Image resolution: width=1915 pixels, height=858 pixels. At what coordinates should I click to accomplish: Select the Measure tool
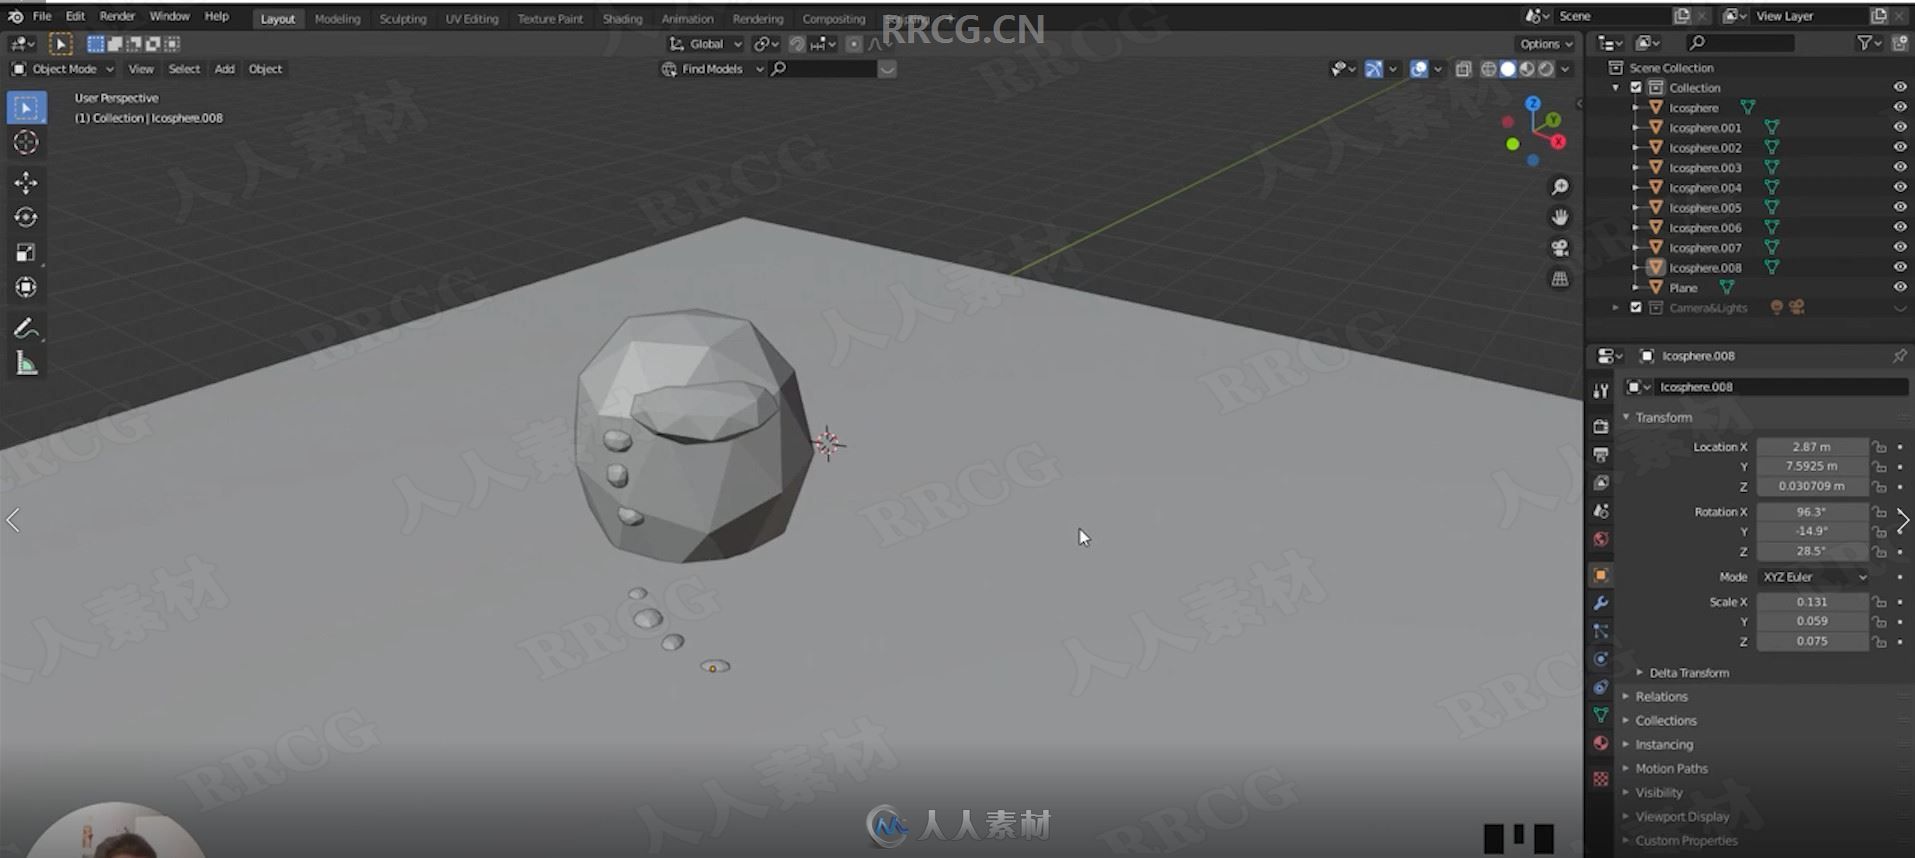tap(26, 363)
